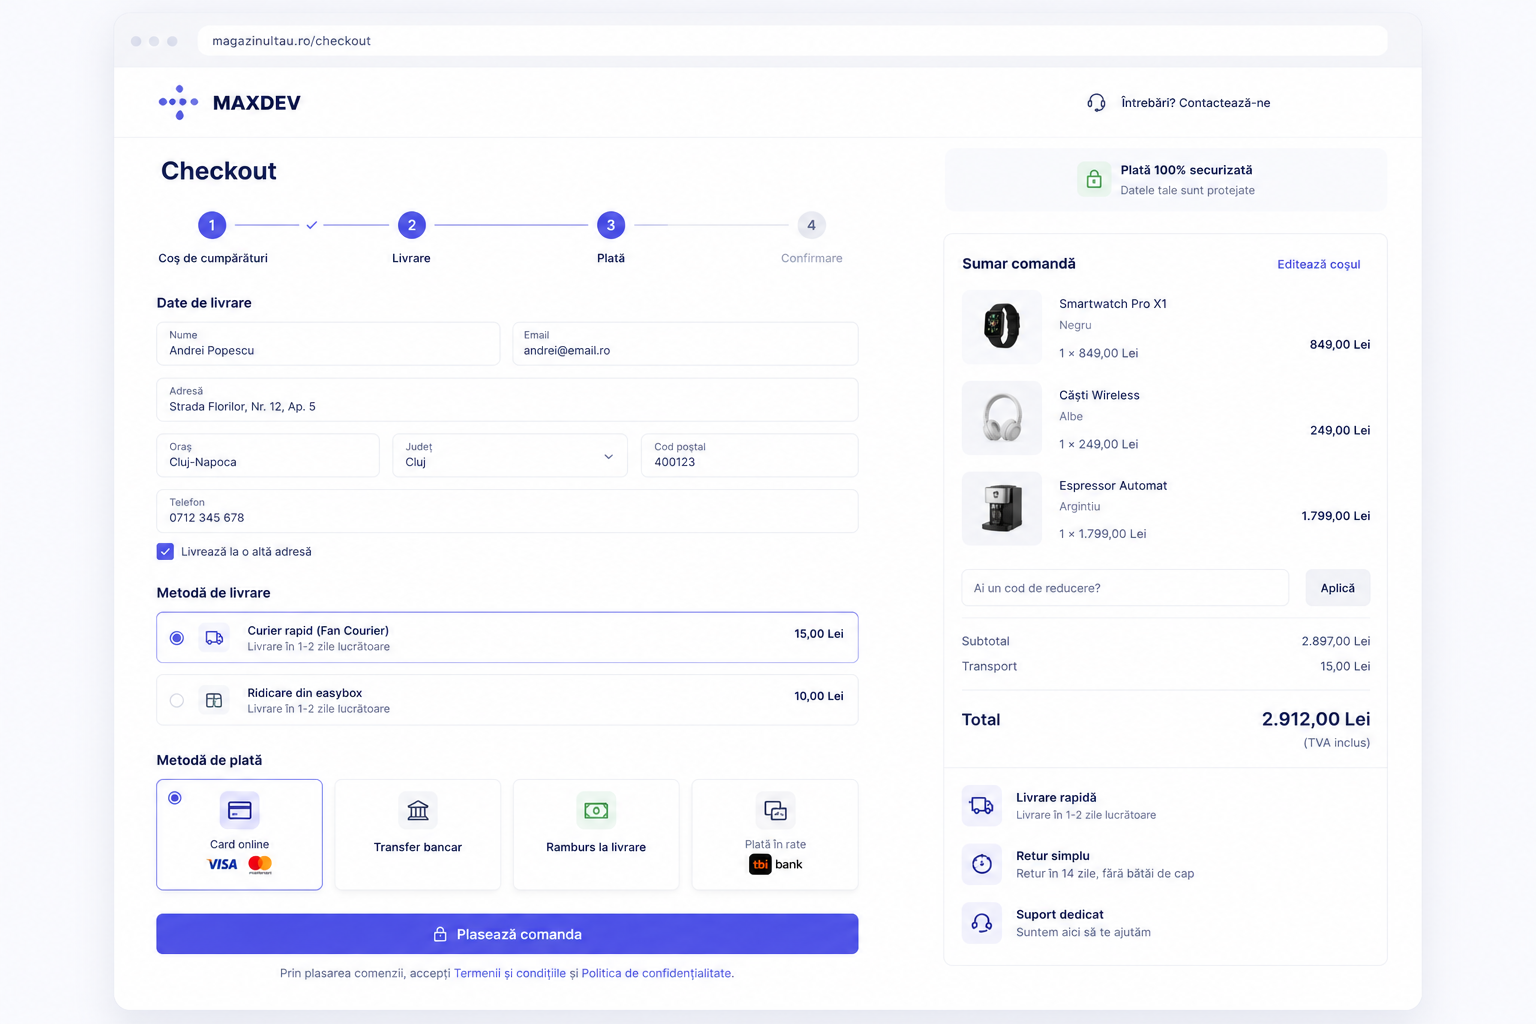Click the discount code field Ai un cod de reducere?

1125,588
